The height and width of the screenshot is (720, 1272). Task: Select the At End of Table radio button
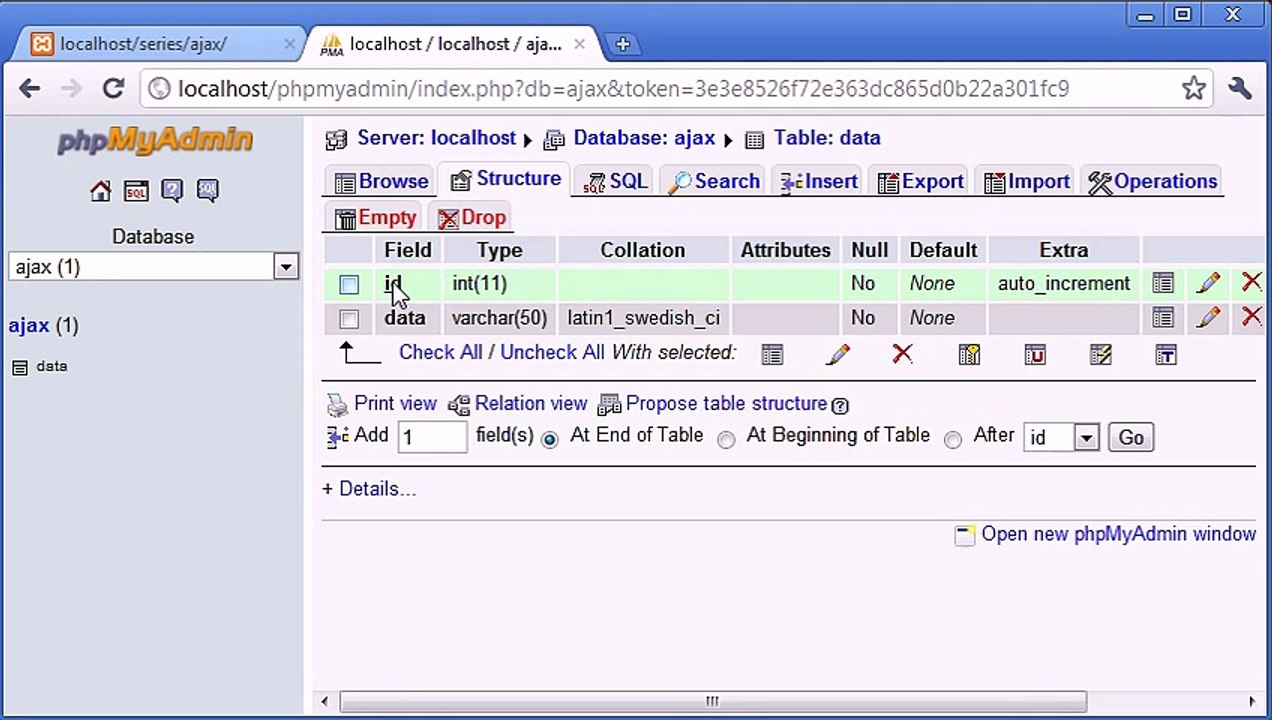coord(550,439)
